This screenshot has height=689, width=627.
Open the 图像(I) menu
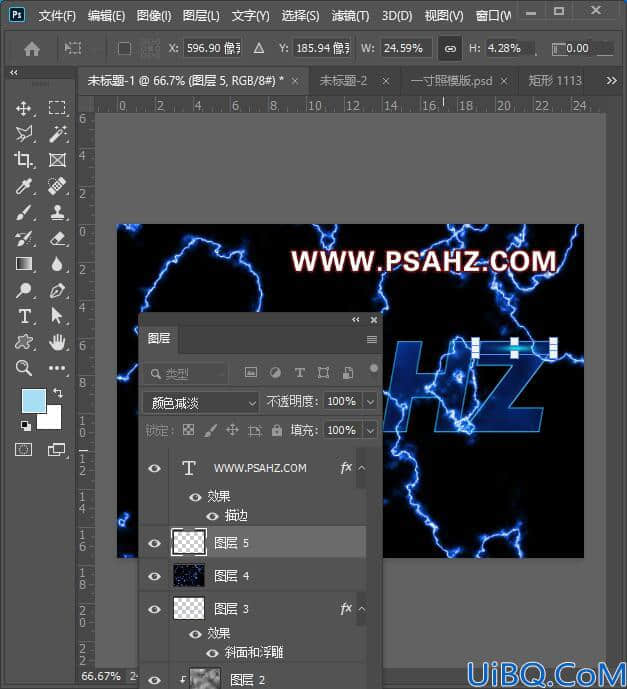coord(154,16)
